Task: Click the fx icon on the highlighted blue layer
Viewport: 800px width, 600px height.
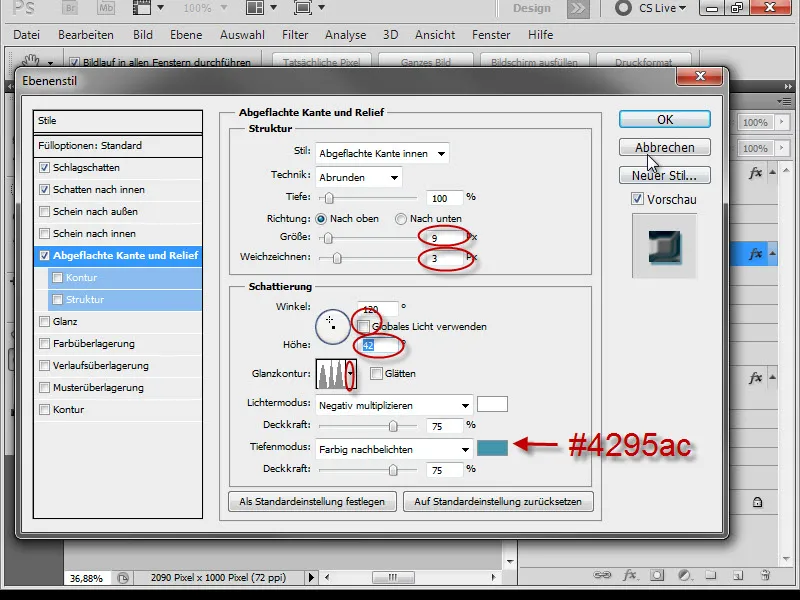Action: (756, 254)
